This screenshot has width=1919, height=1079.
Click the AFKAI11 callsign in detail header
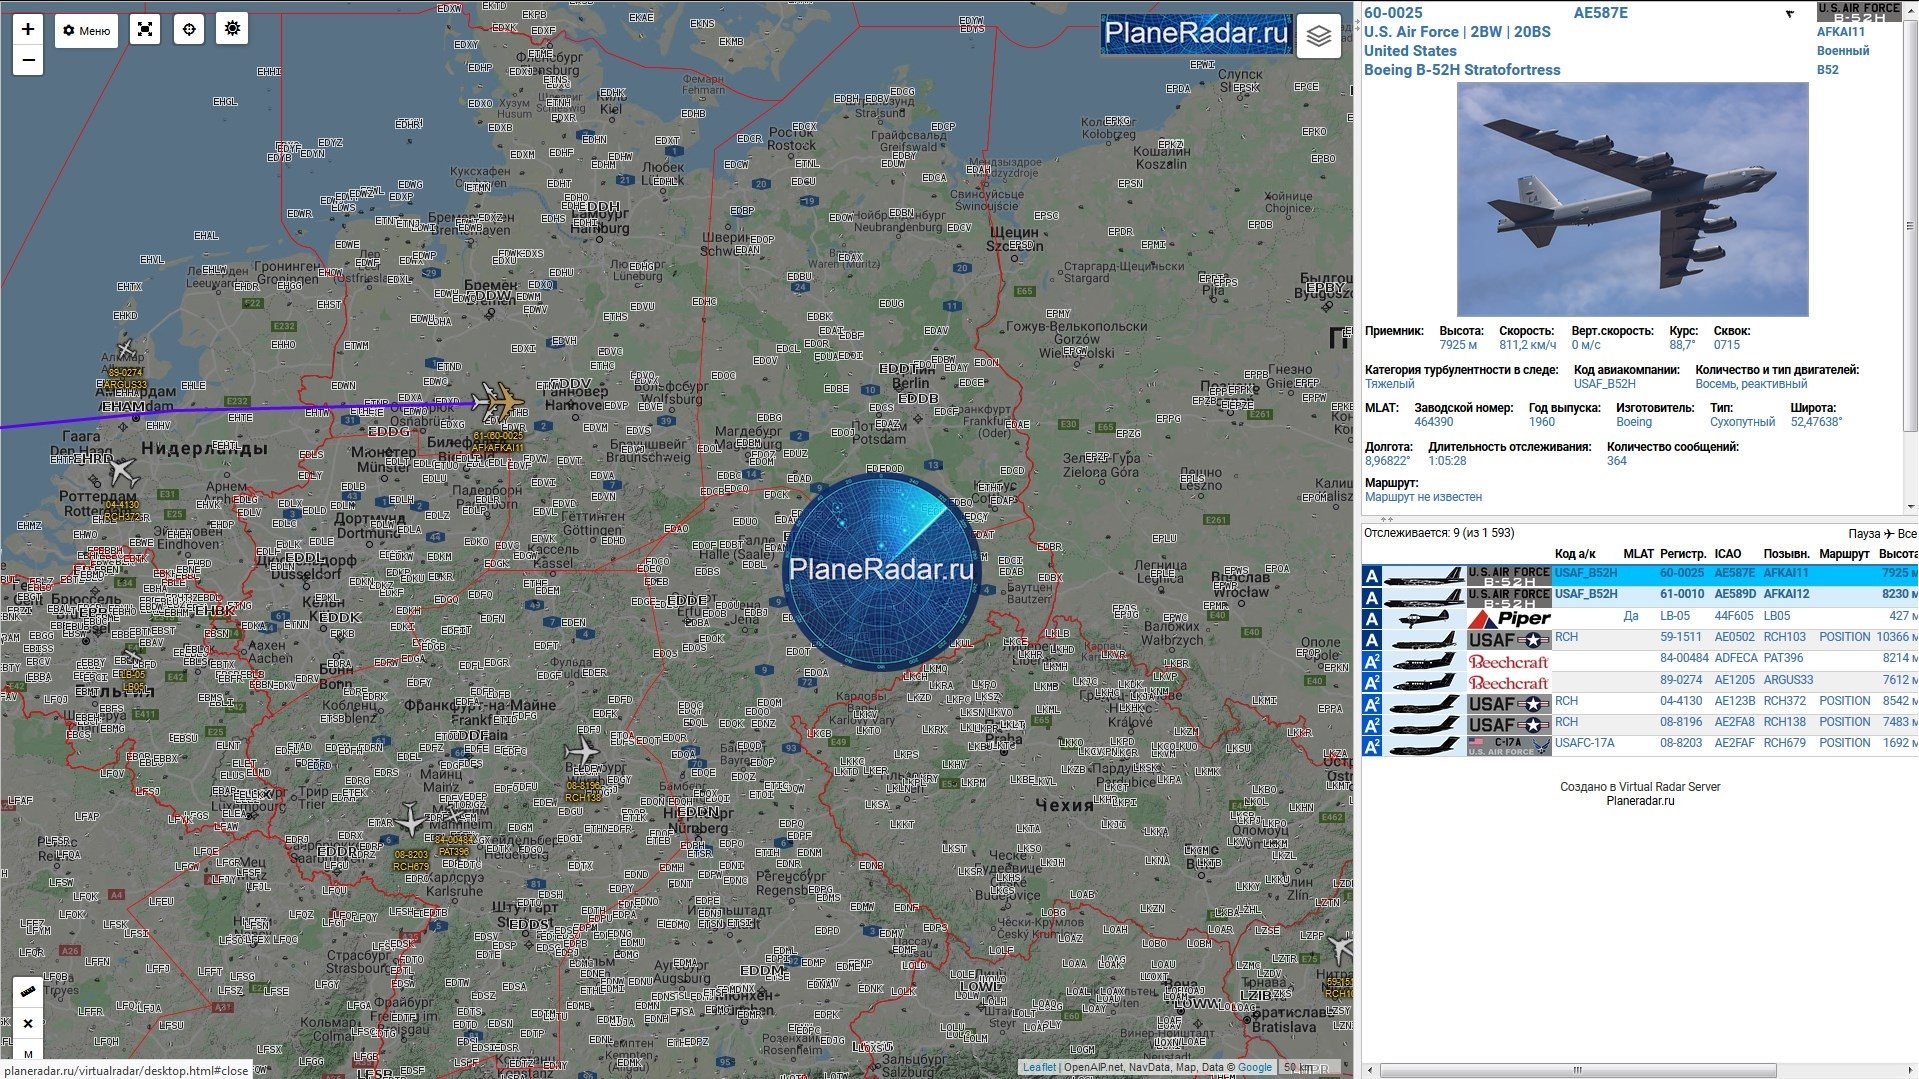point(1841,32)
